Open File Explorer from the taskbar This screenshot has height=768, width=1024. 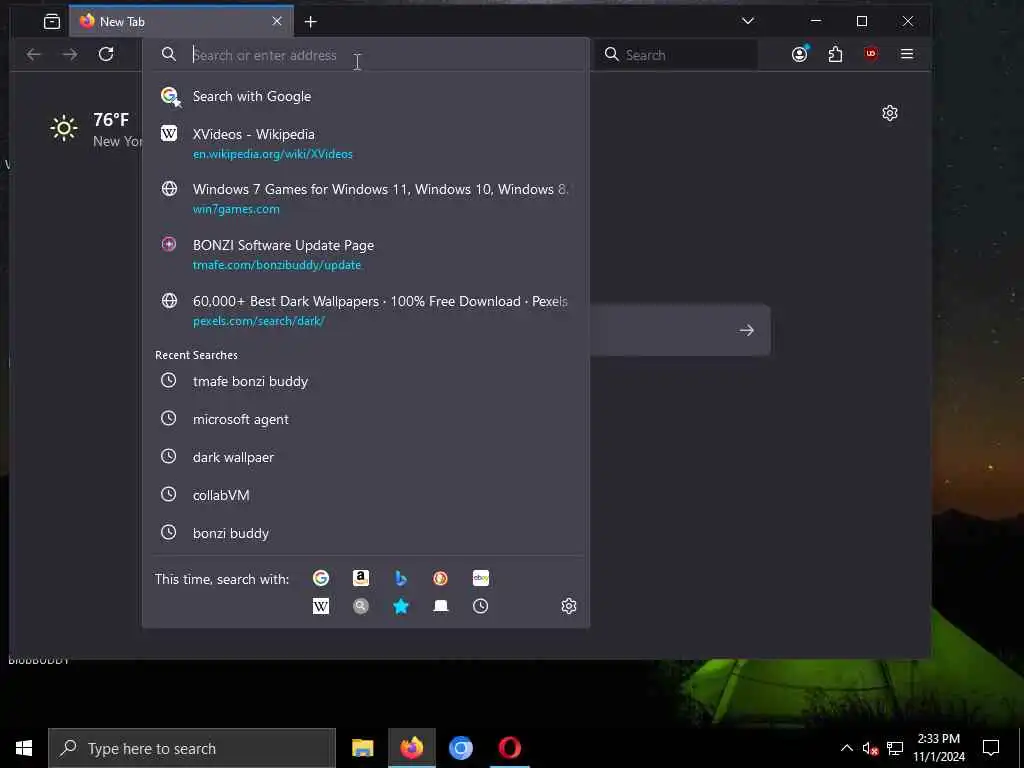coord(362,748)
